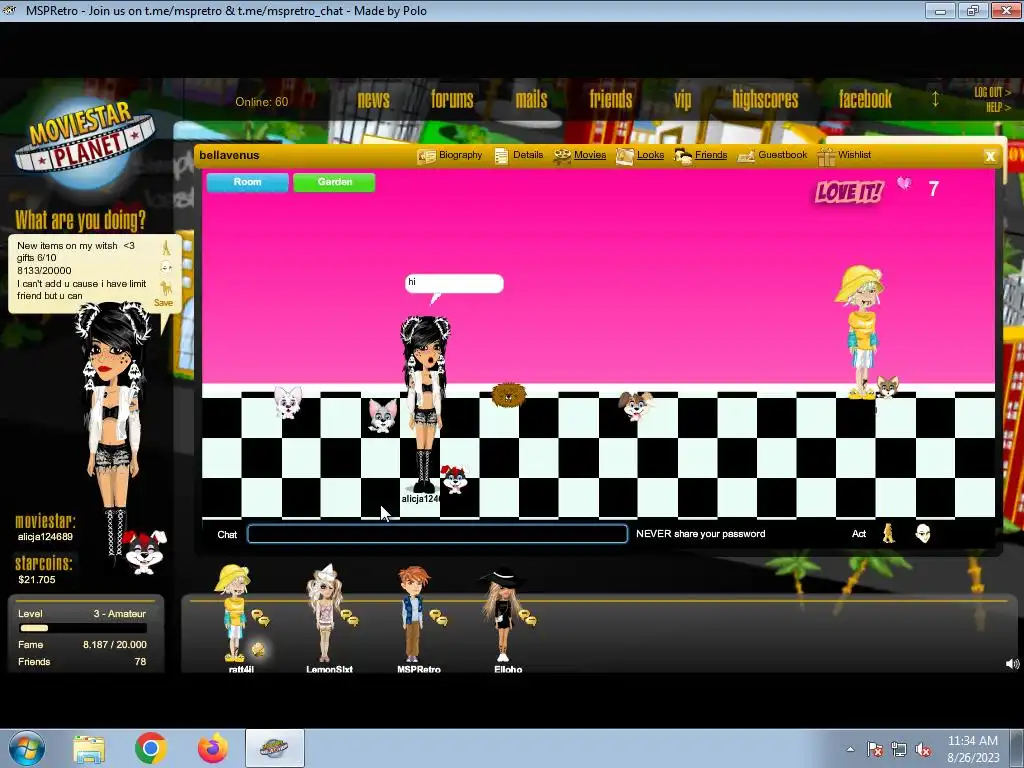This screenshot has height=768, width=1024.
Task: Click the yellow-hat avatar in the room
Action: pos(861,332)
